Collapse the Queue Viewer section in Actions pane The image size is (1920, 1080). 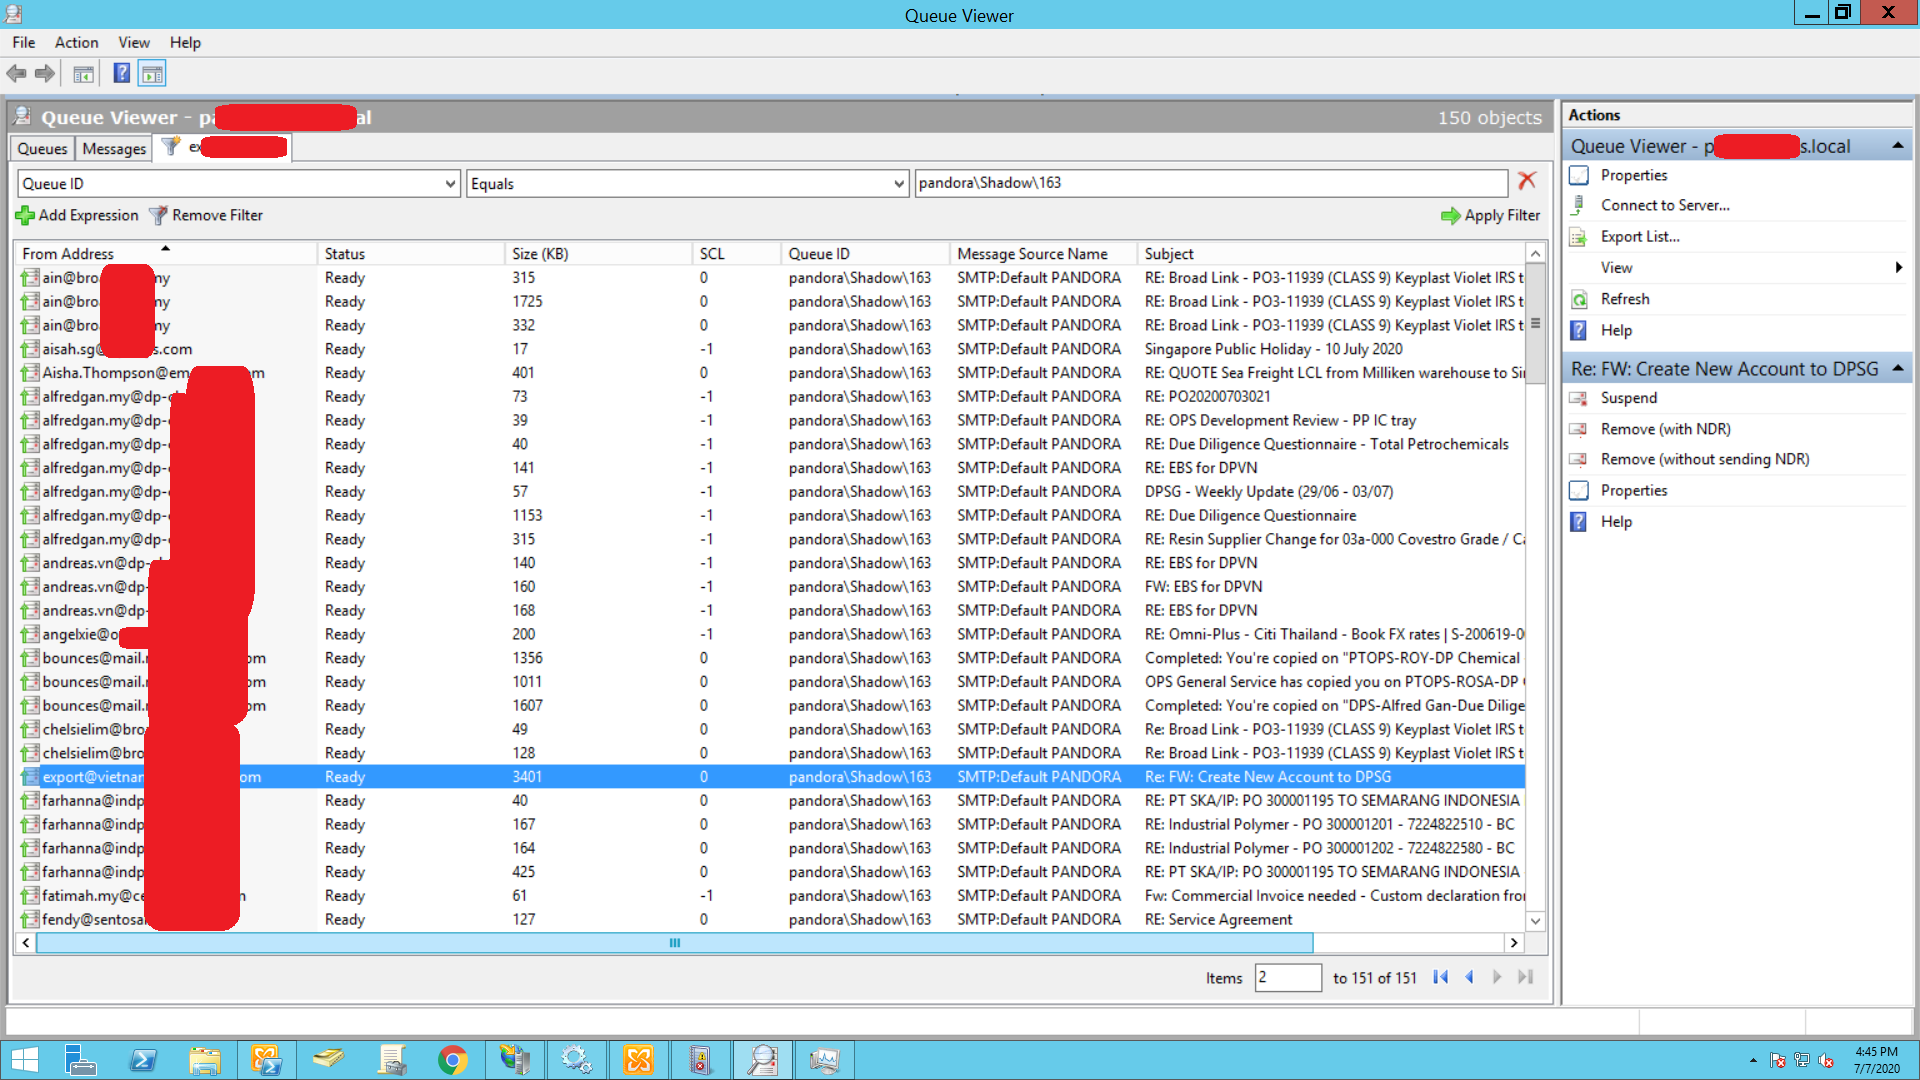[x=1899, y=145]
